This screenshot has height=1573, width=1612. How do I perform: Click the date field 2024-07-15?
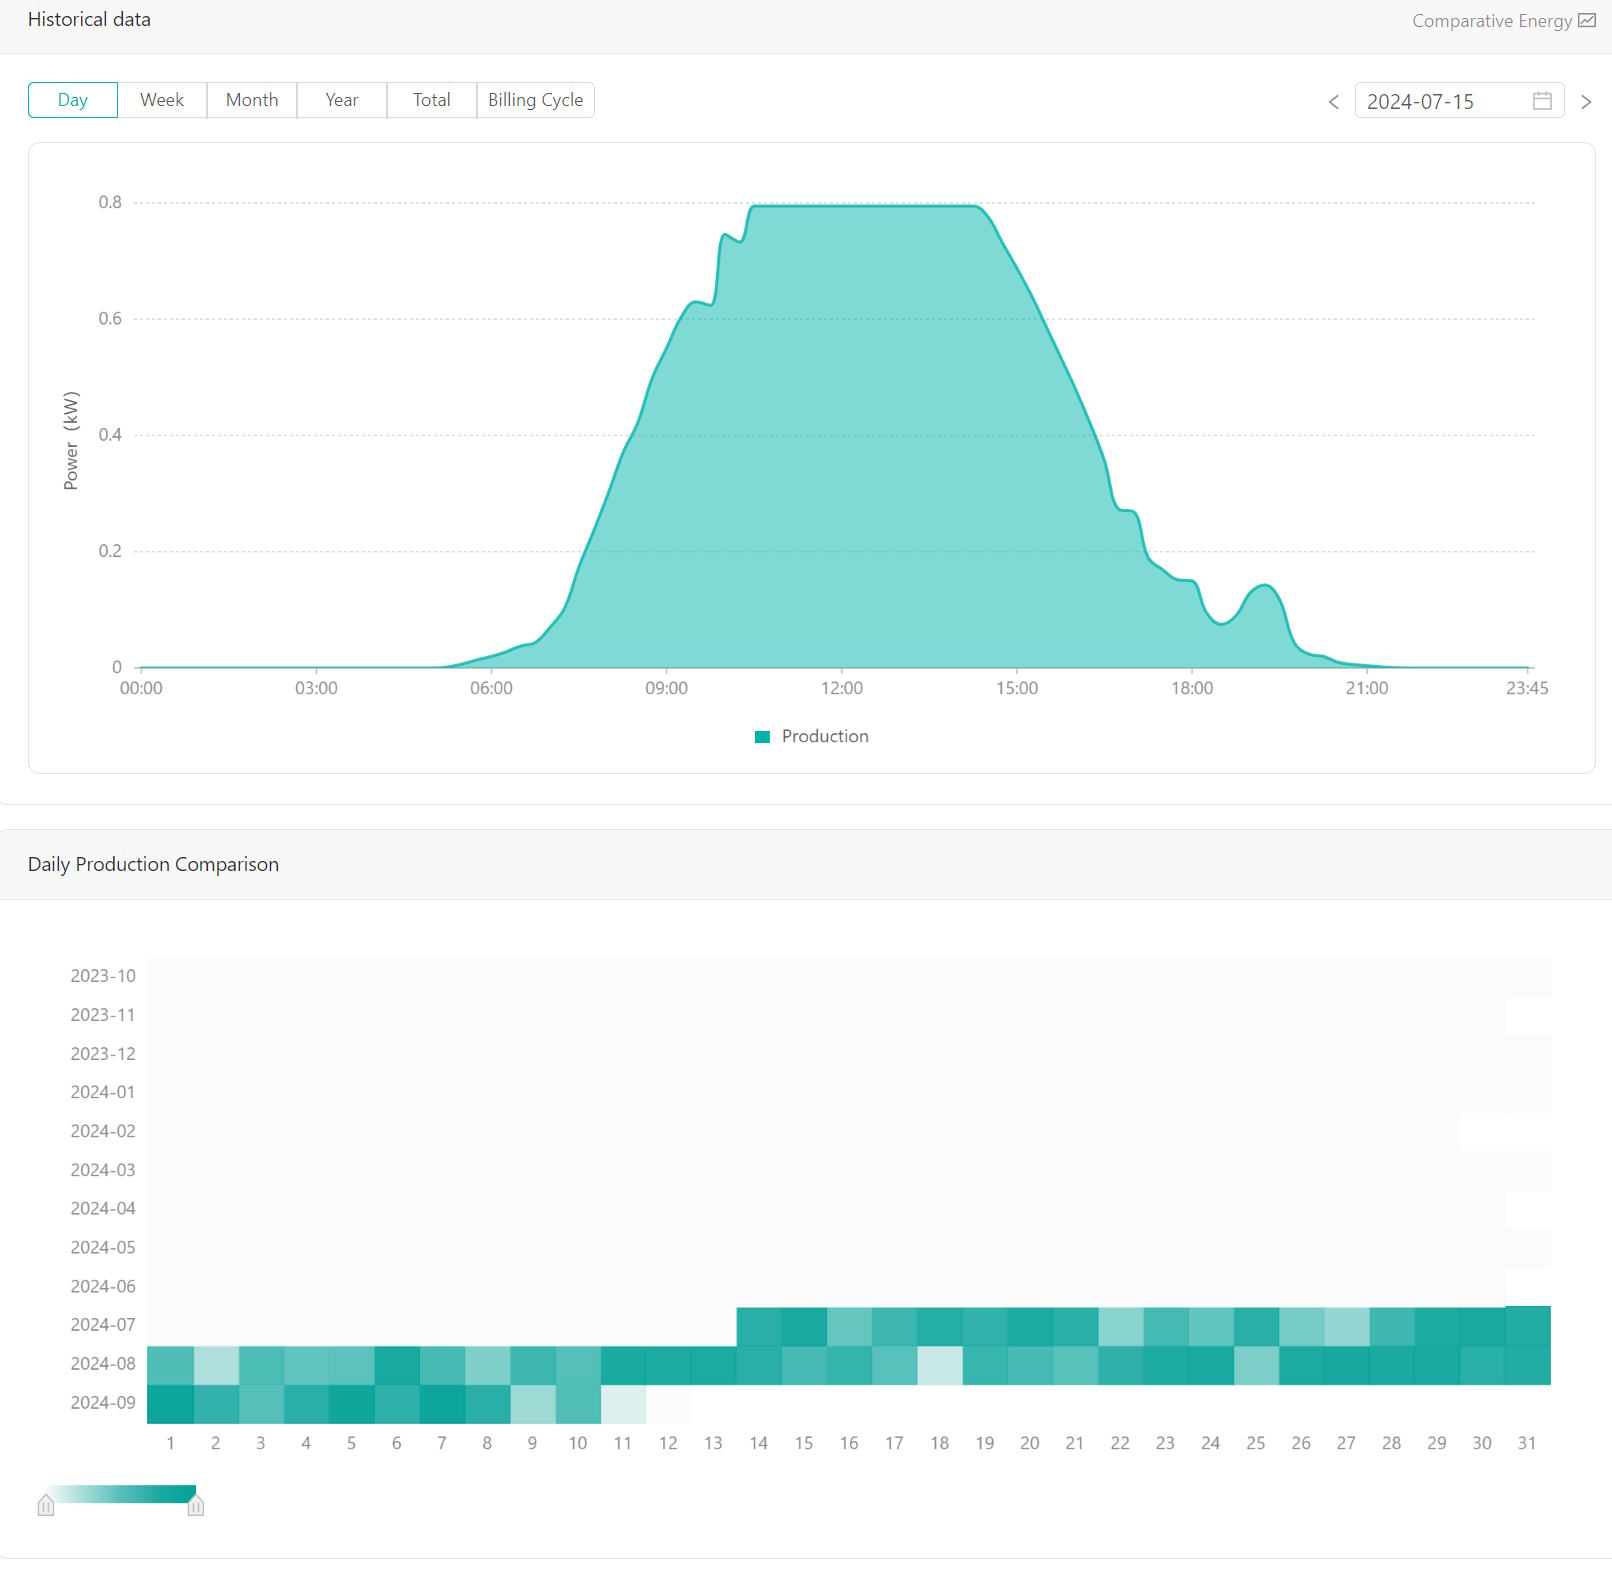1459,101
